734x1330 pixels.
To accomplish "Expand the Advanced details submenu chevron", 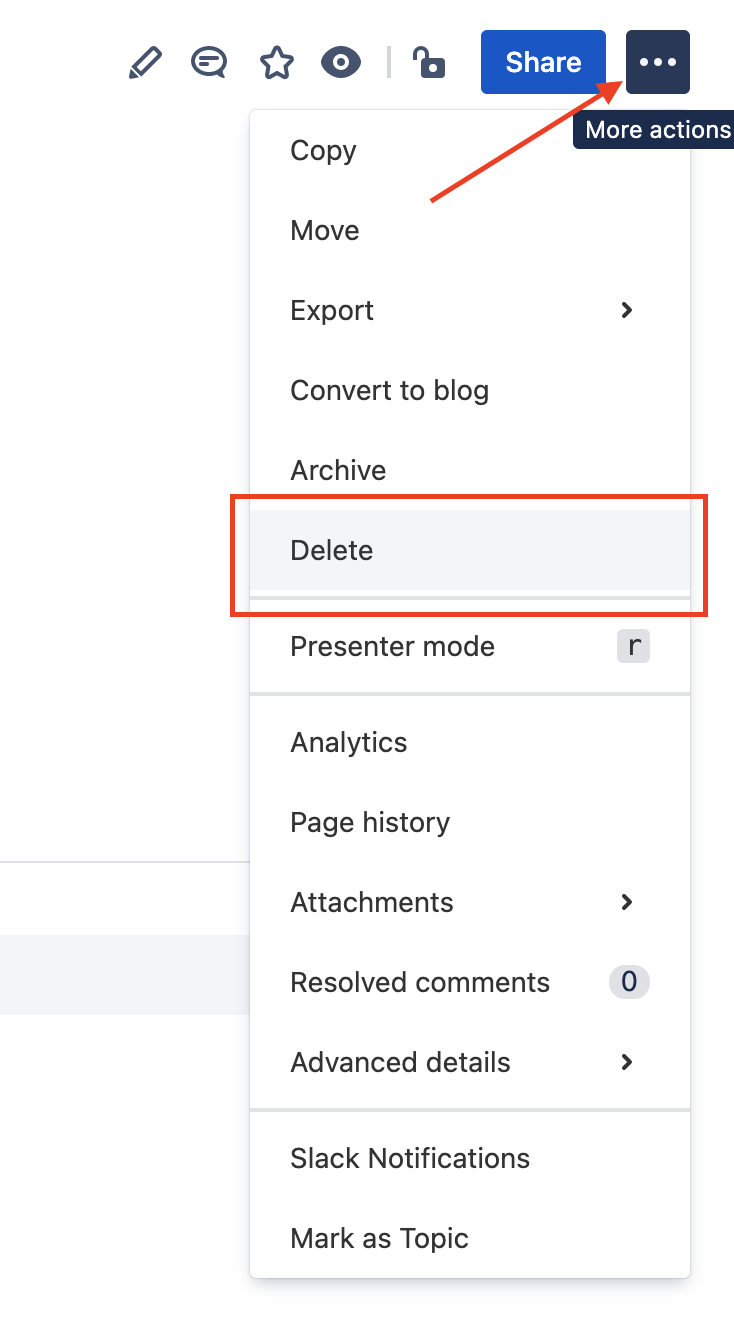I will pyautogui.click(x=627, y=1062).
